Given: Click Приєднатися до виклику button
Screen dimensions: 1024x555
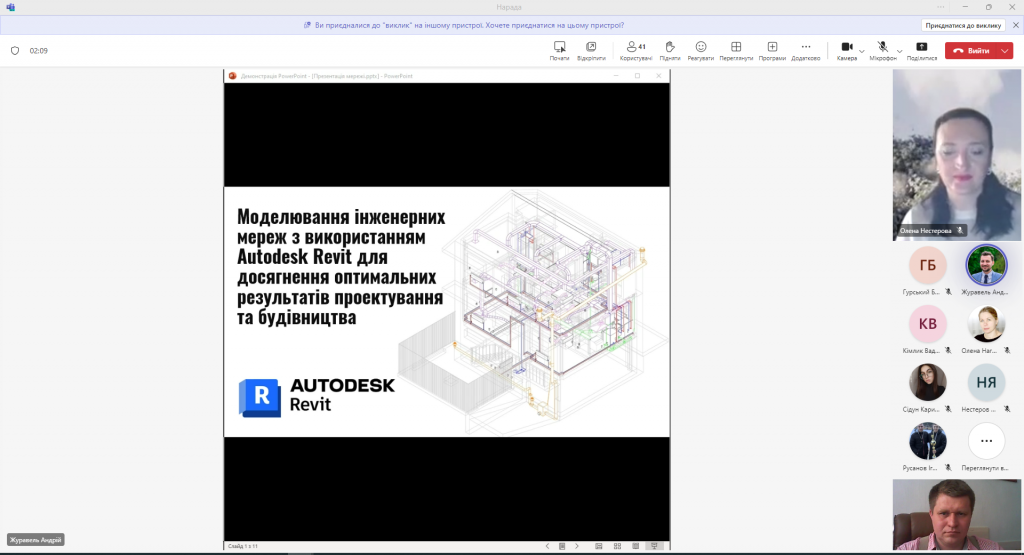Looking at the screenshot, I should coord(963,25).
